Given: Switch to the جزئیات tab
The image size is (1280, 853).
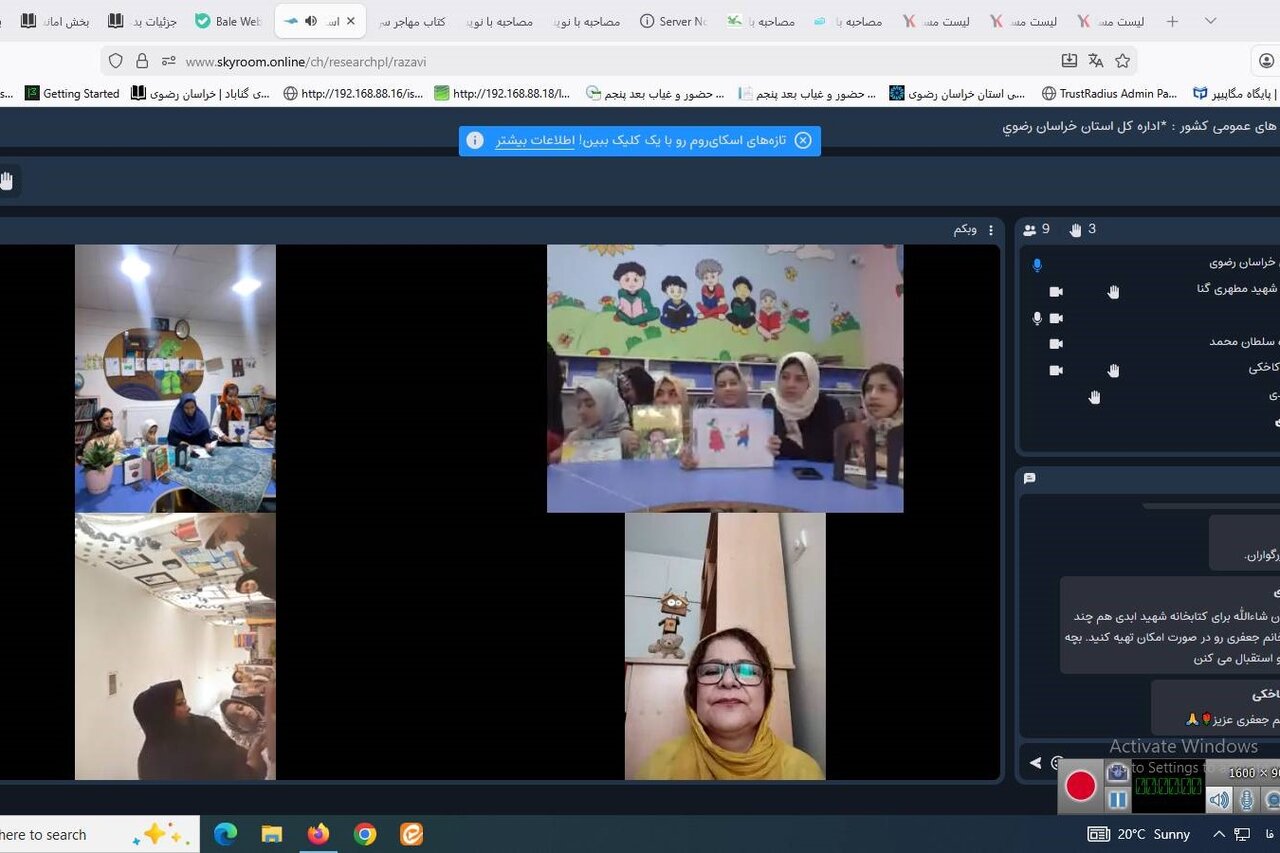Looking at the screenshot, I should (x=143, y=21).
